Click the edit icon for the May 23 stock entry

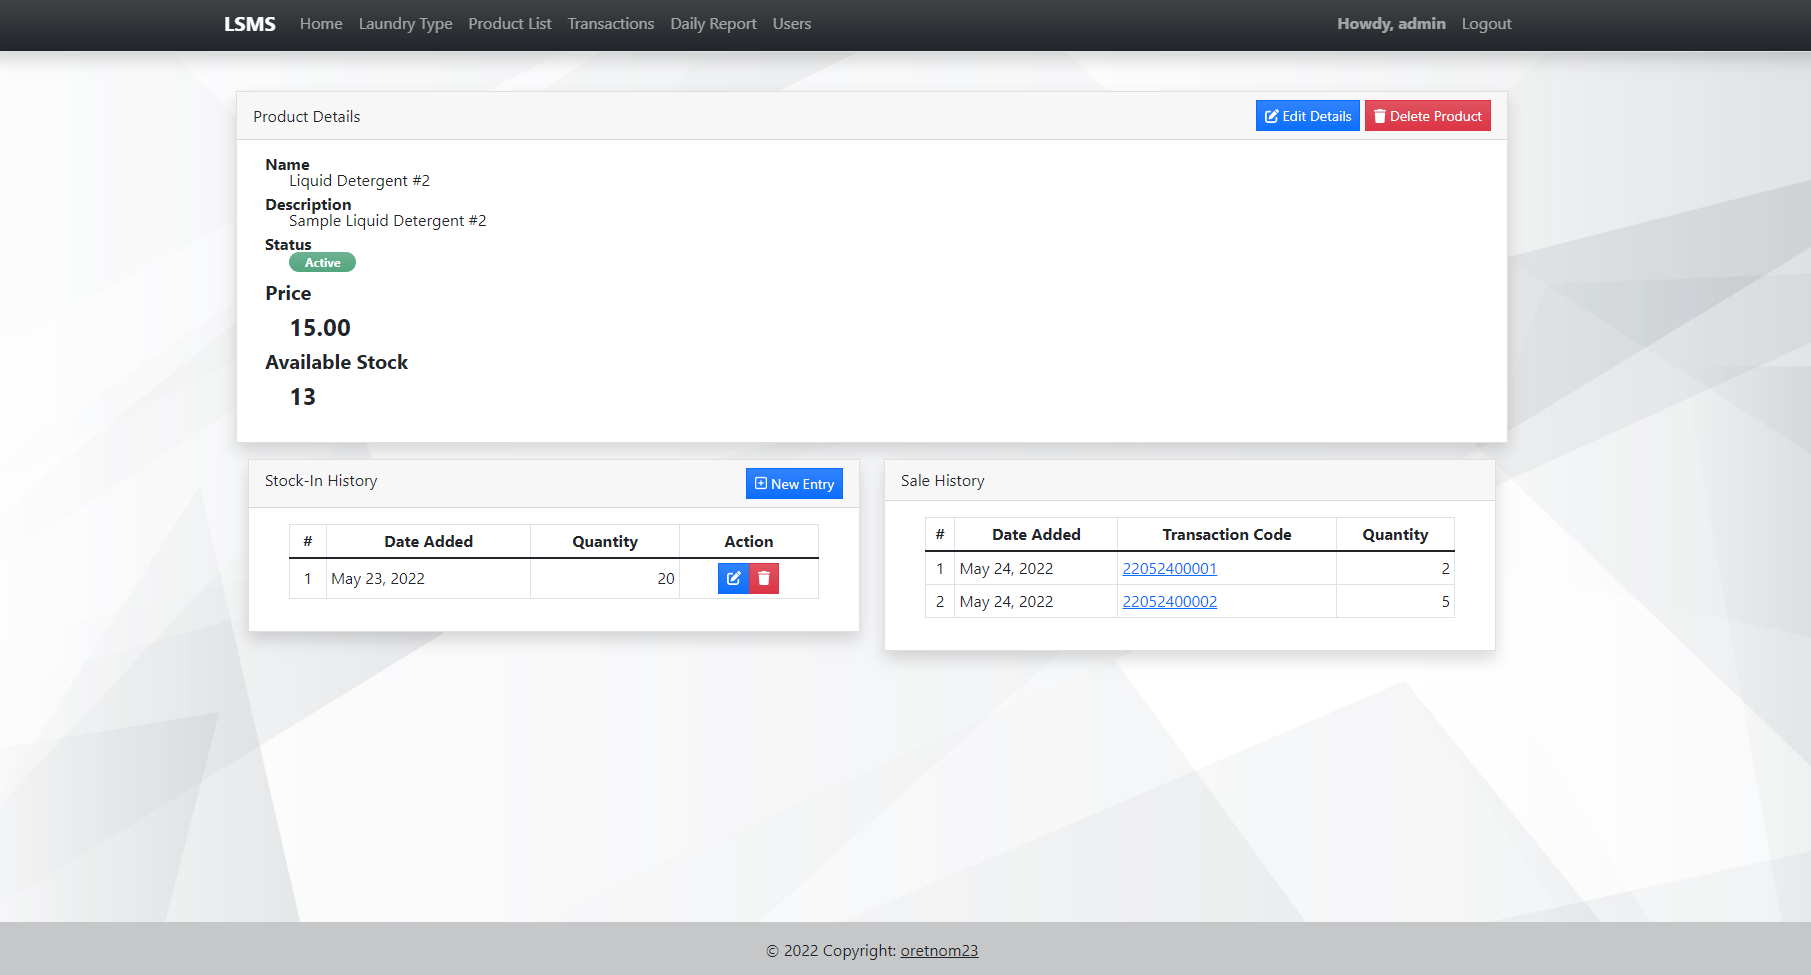click(x=733, y=578)
